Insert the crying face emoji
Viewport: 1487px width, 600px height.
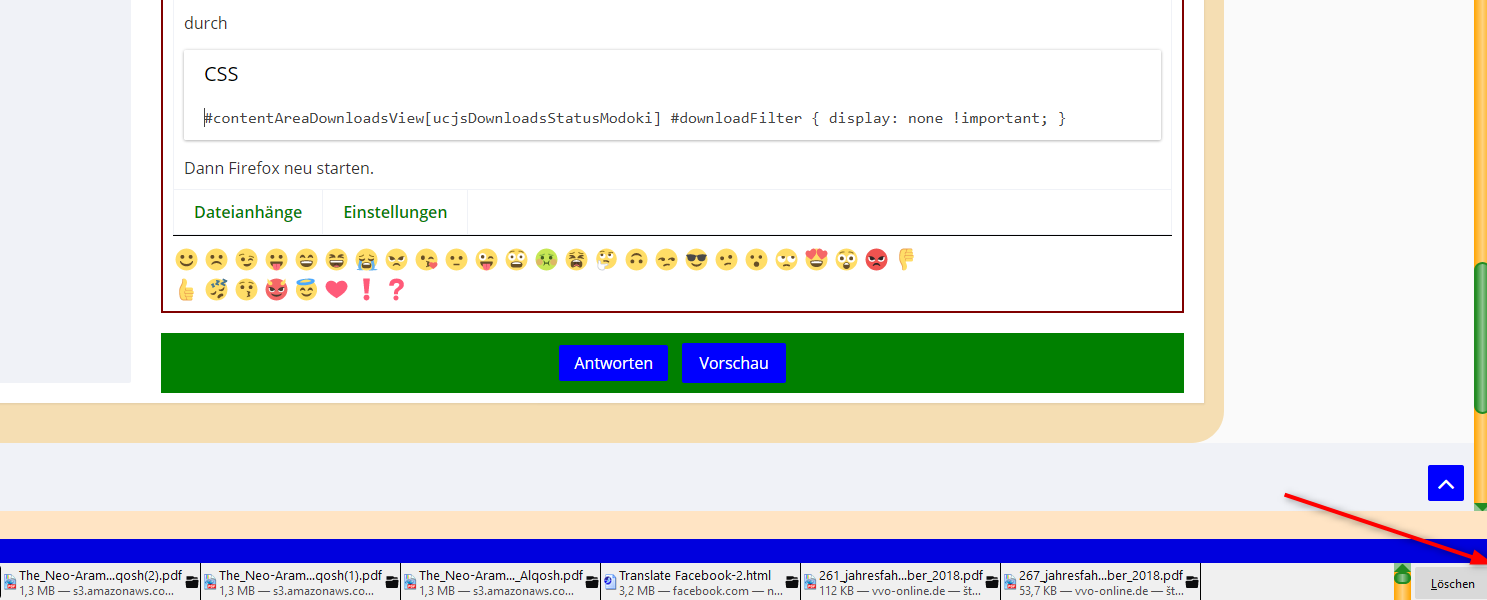(366, 260)
